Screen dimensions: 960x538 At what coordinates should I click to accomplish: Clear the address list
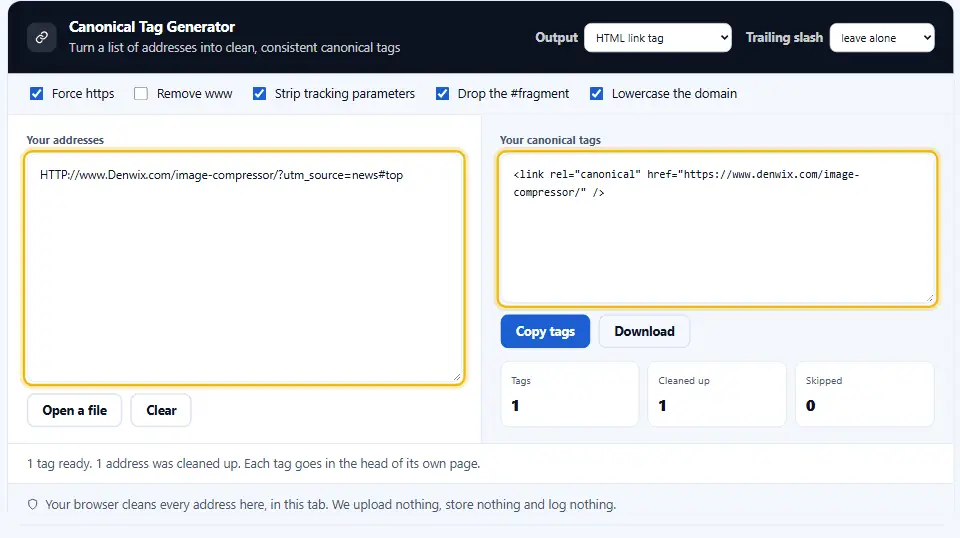click(161, 410)
